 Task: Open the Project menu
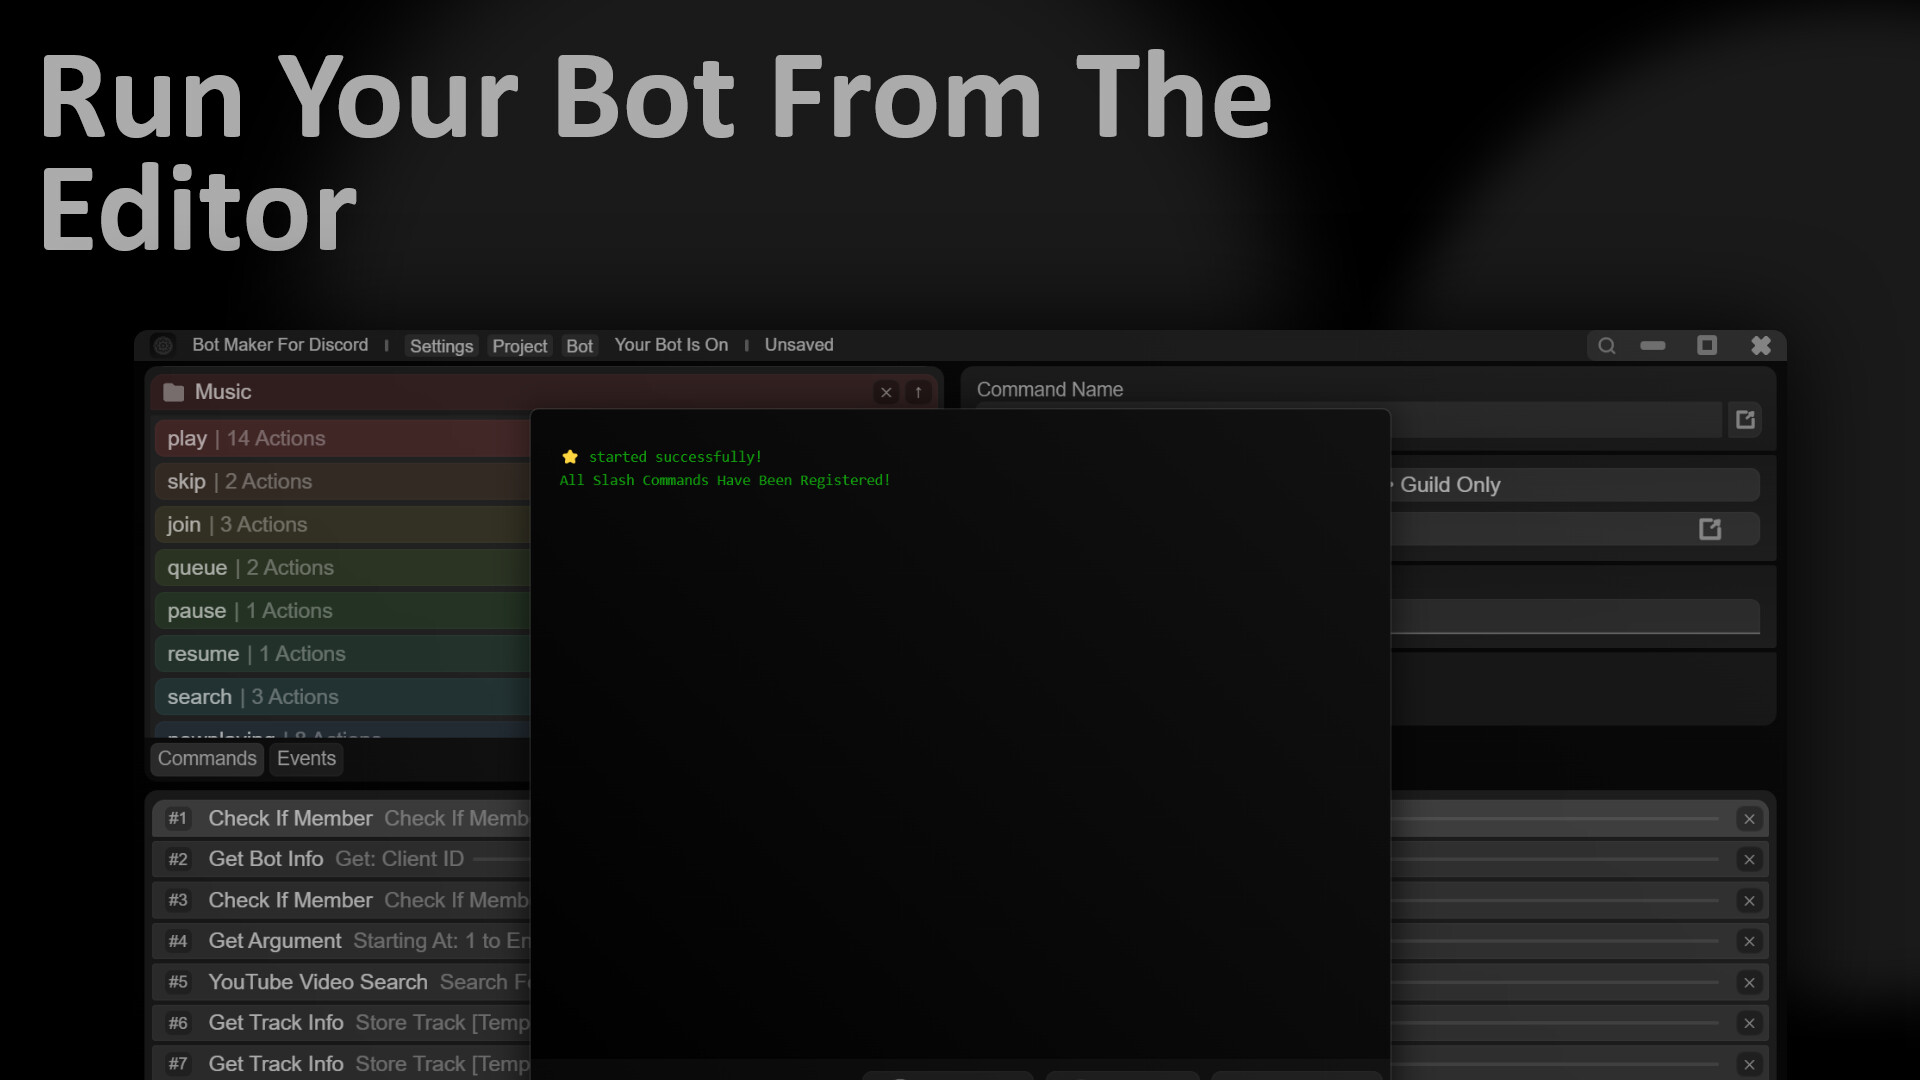tap(521, 344)
